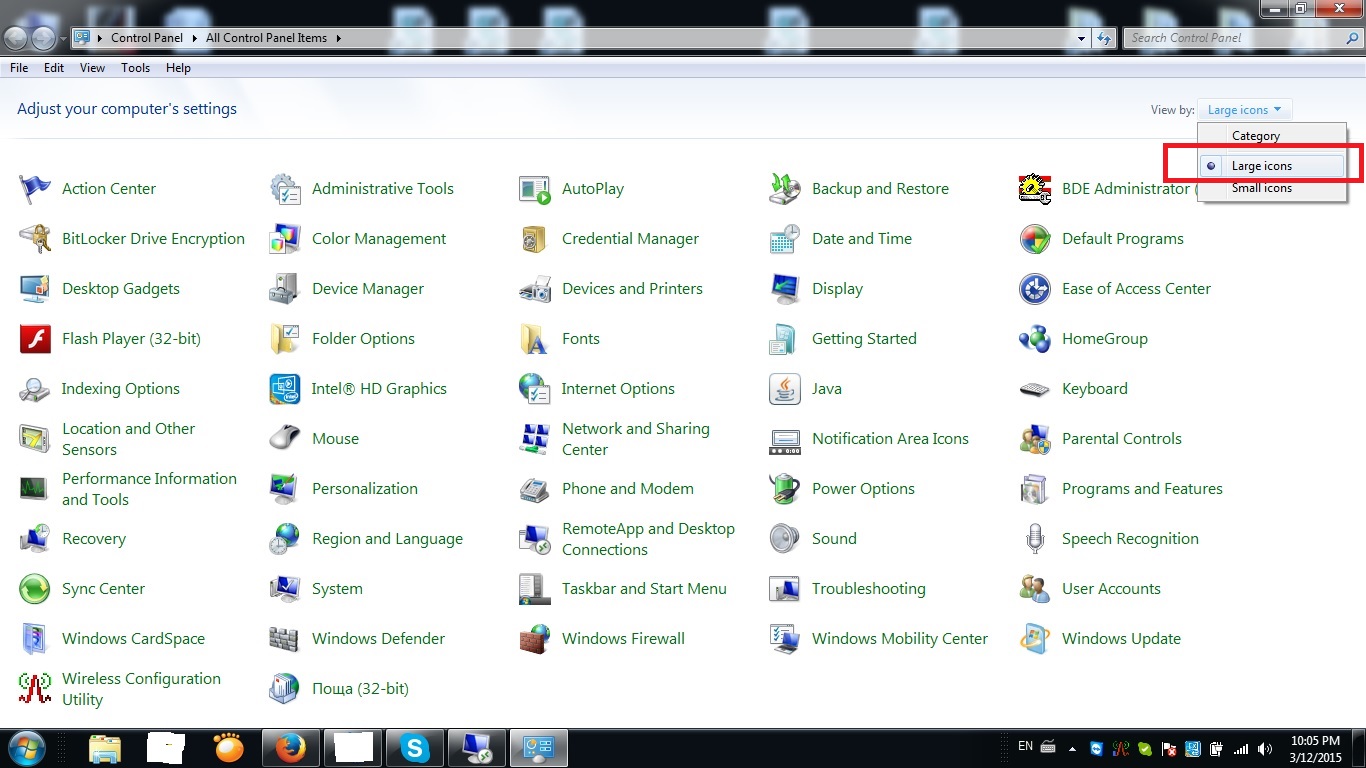Open the Backup and Restore icon
Screen dimensions: 1366x768
coord(785,189)
